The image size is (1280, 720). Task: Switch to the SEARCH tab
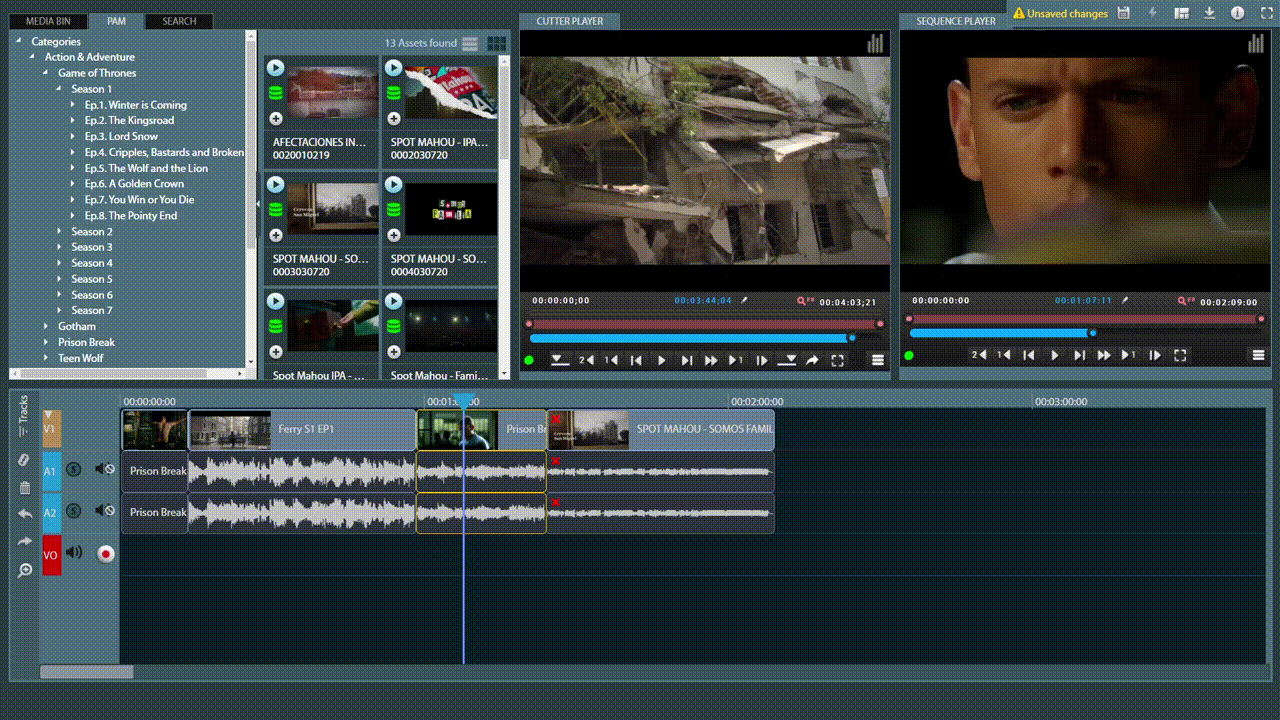(x=179, y=21)
